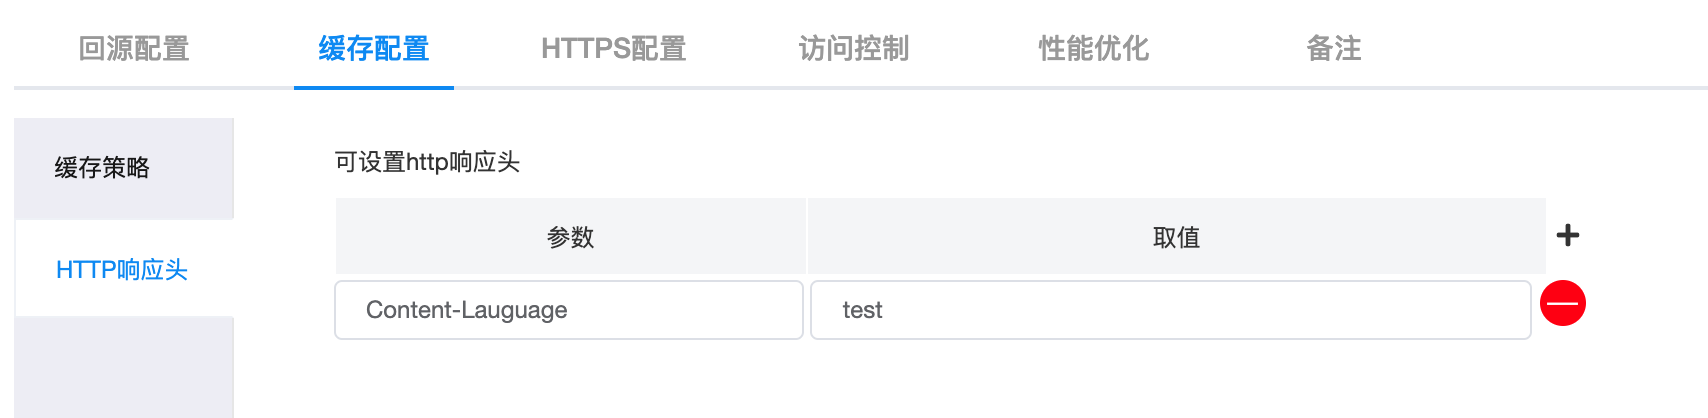This screenshot has height=418, width=1708.
Task: Click the blank area below the header table
Action: click(x=940, y=380)
